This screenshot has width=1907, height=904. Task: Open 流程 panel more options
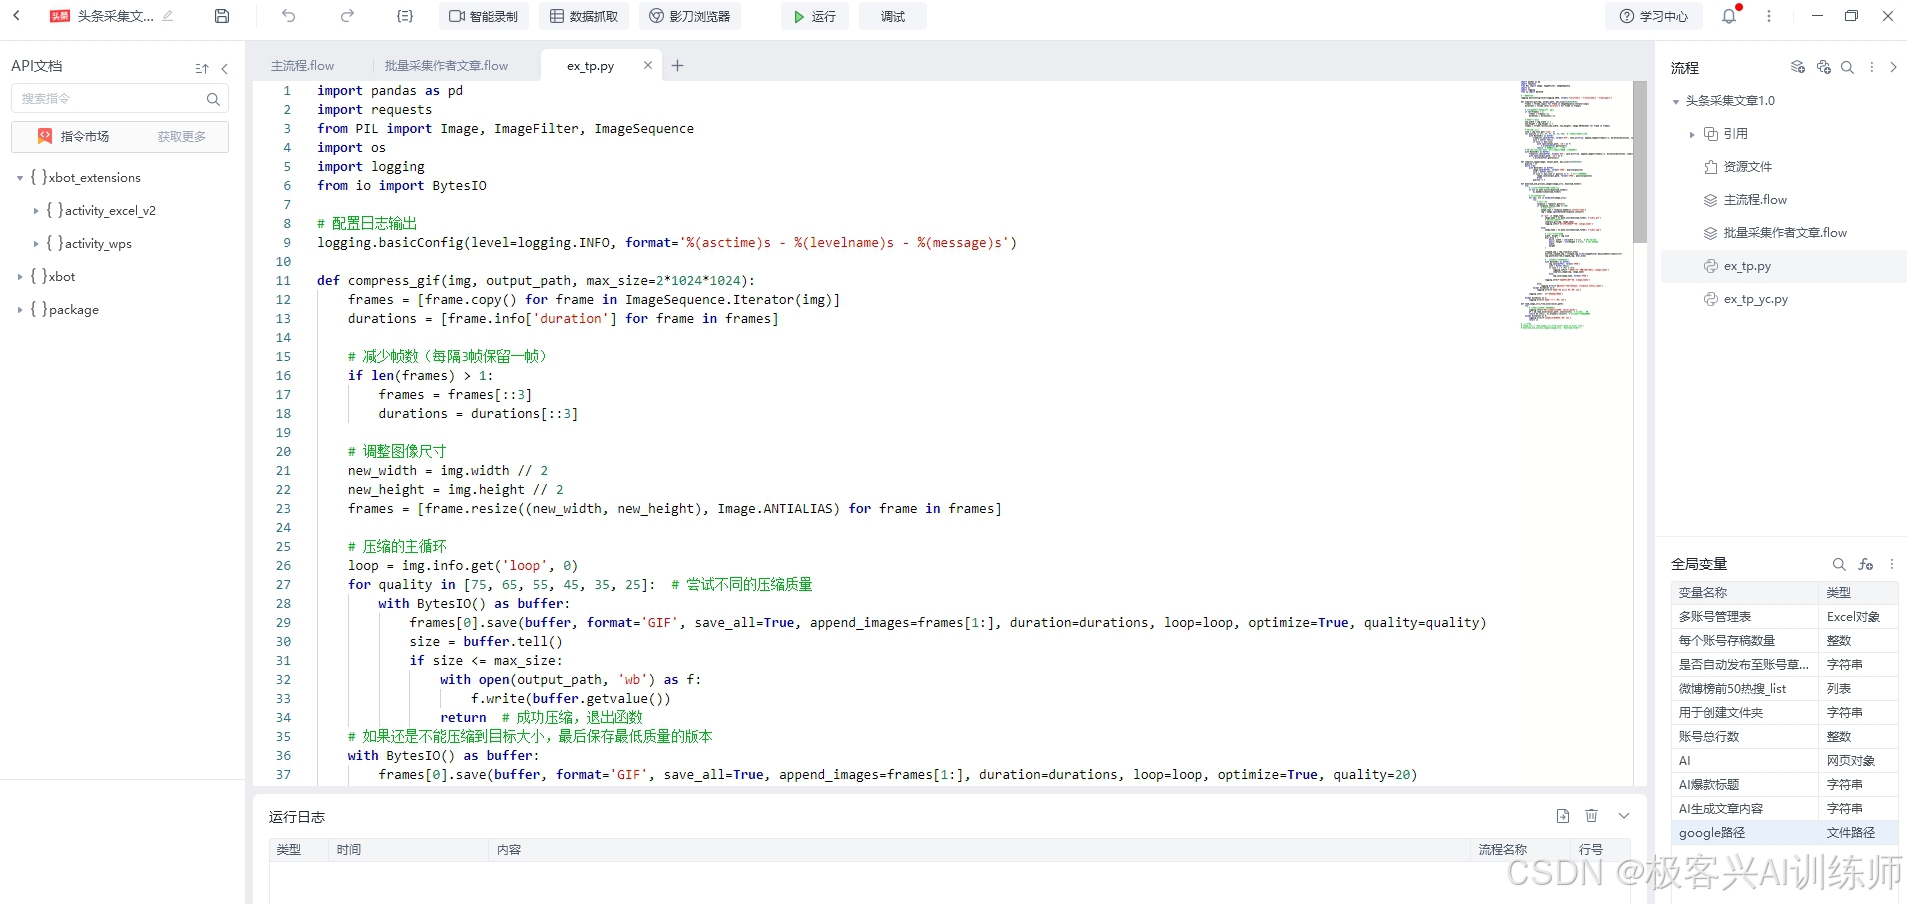(x=1872, y=67)
